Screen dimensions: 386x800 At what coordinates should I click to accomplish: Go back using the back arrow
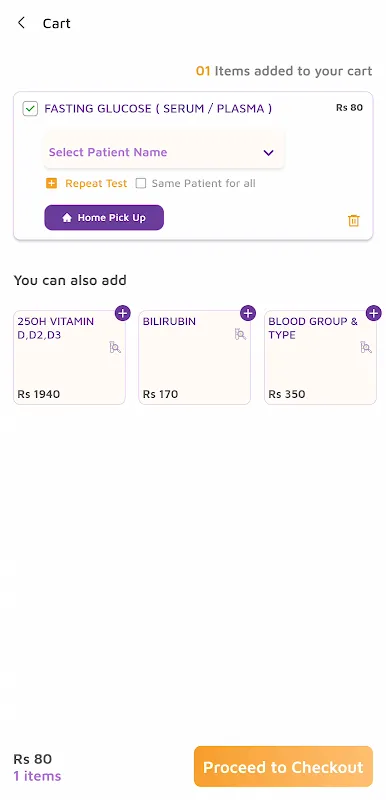coord(21,23)
